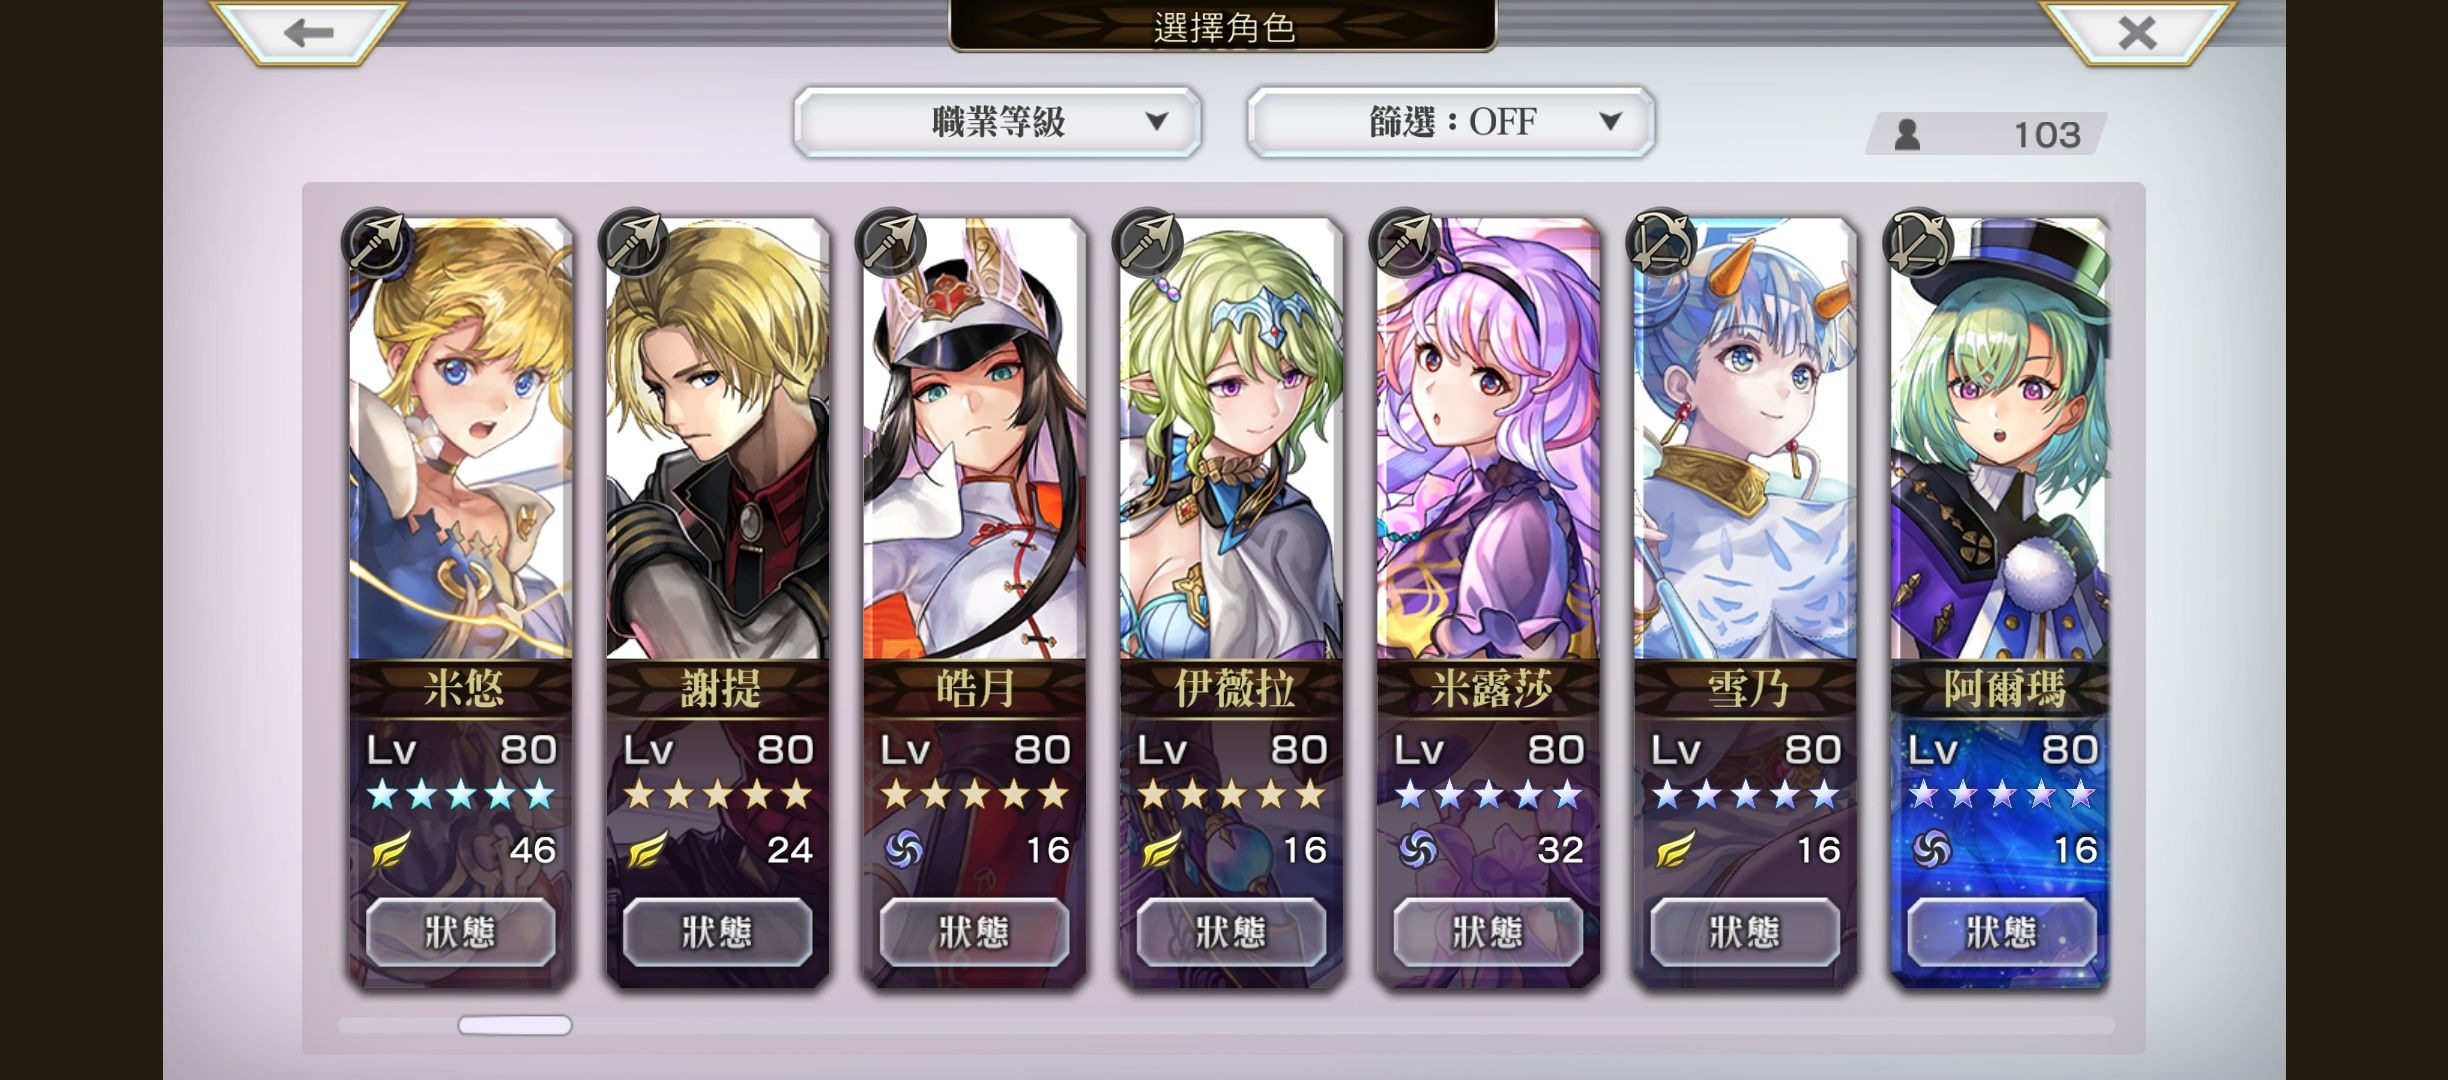The image size is (2448, 1080).
Task: Click the back arrow button
Action: (x=308, y=32)
